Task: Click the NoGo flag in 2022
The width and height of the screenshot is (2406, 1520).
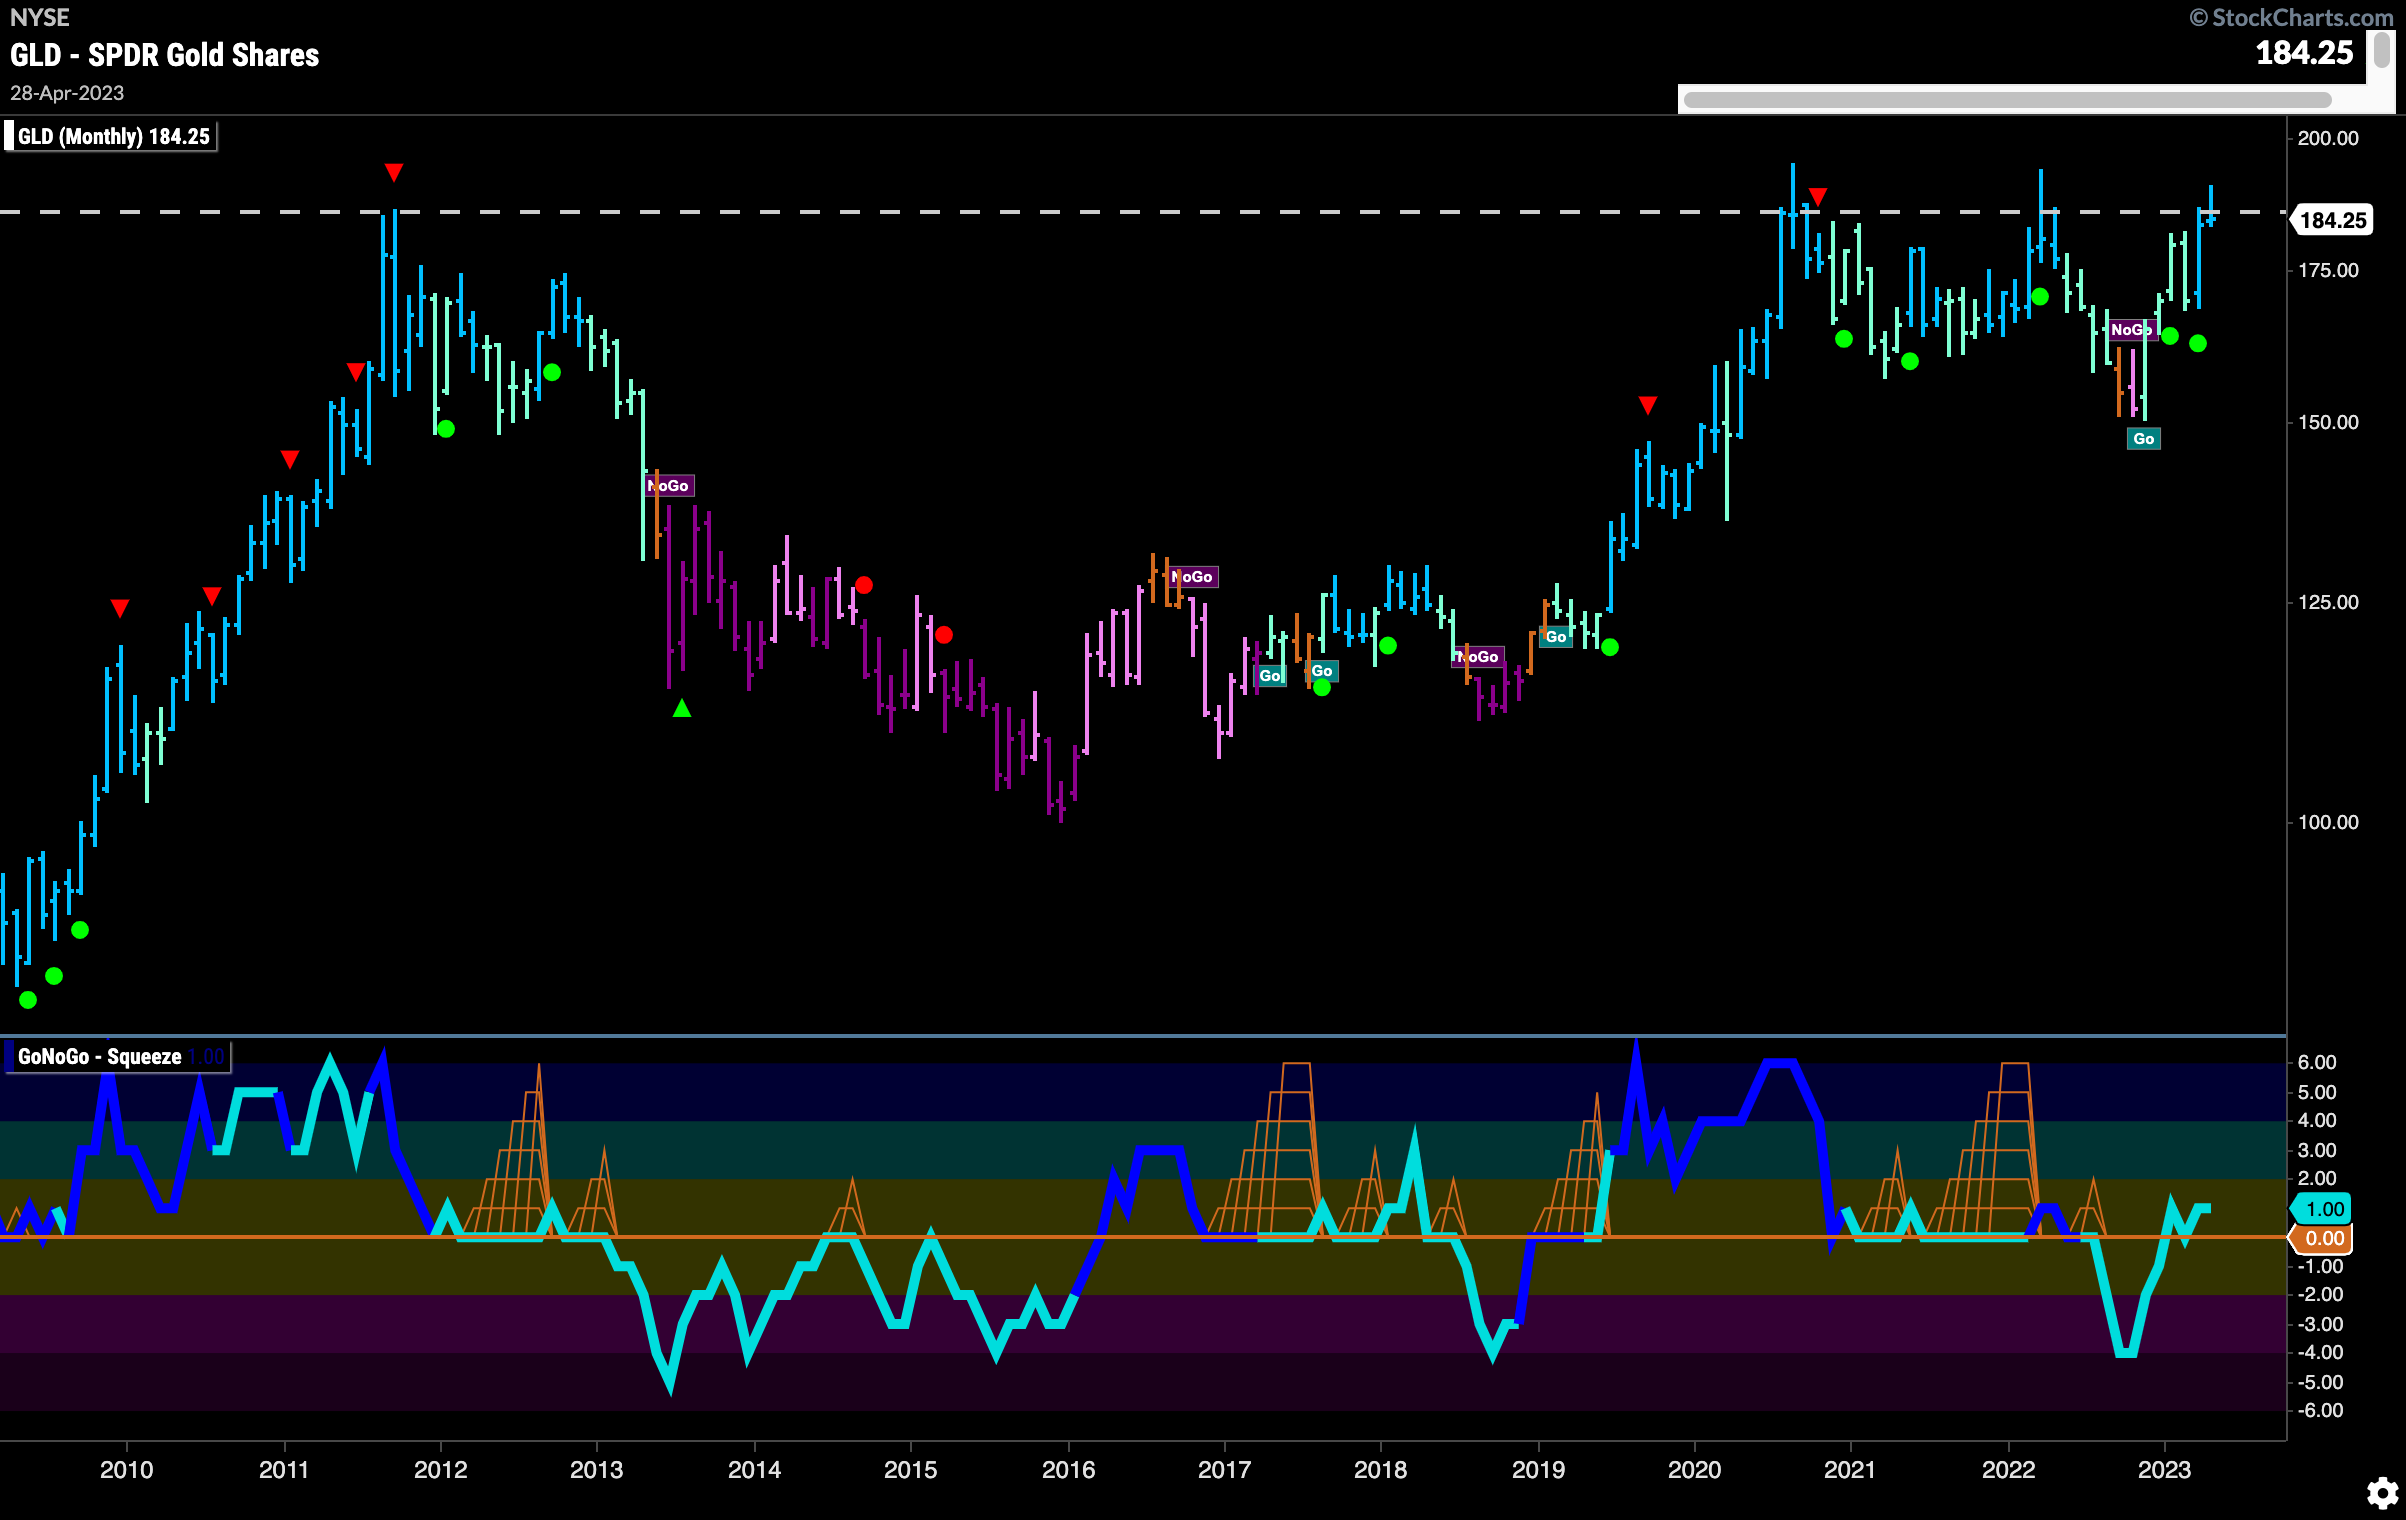Action: [x=2131, y=330]
